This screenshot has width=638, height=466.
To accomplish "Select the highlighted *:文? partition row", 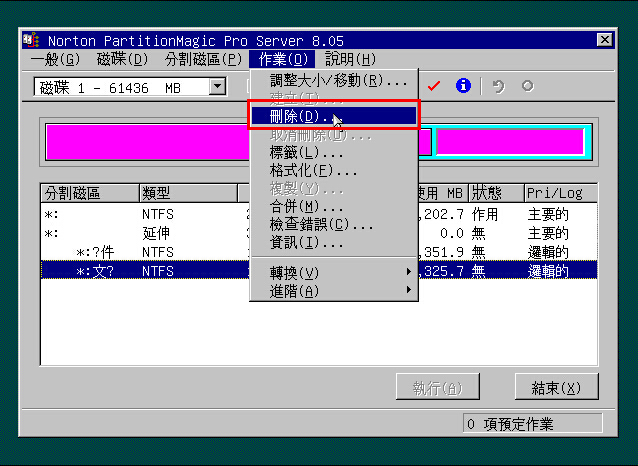I will click(x=319, y=271).
